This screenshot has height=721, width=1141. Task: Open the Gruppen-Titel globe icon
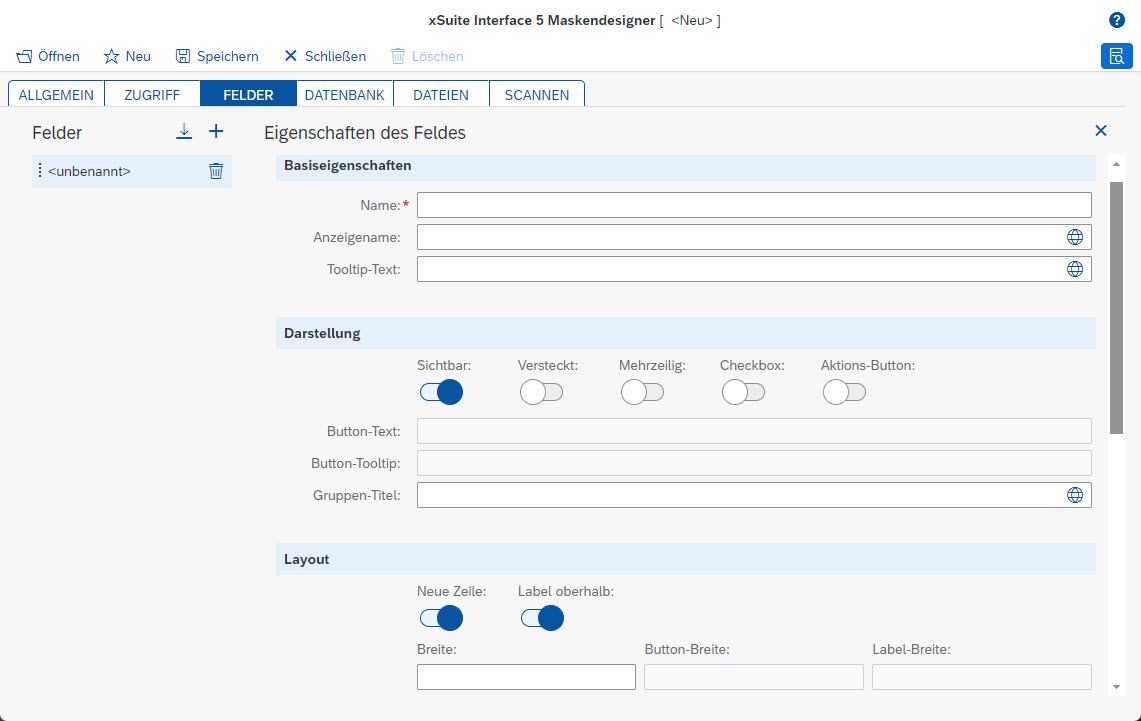[x=1075, y=494]
